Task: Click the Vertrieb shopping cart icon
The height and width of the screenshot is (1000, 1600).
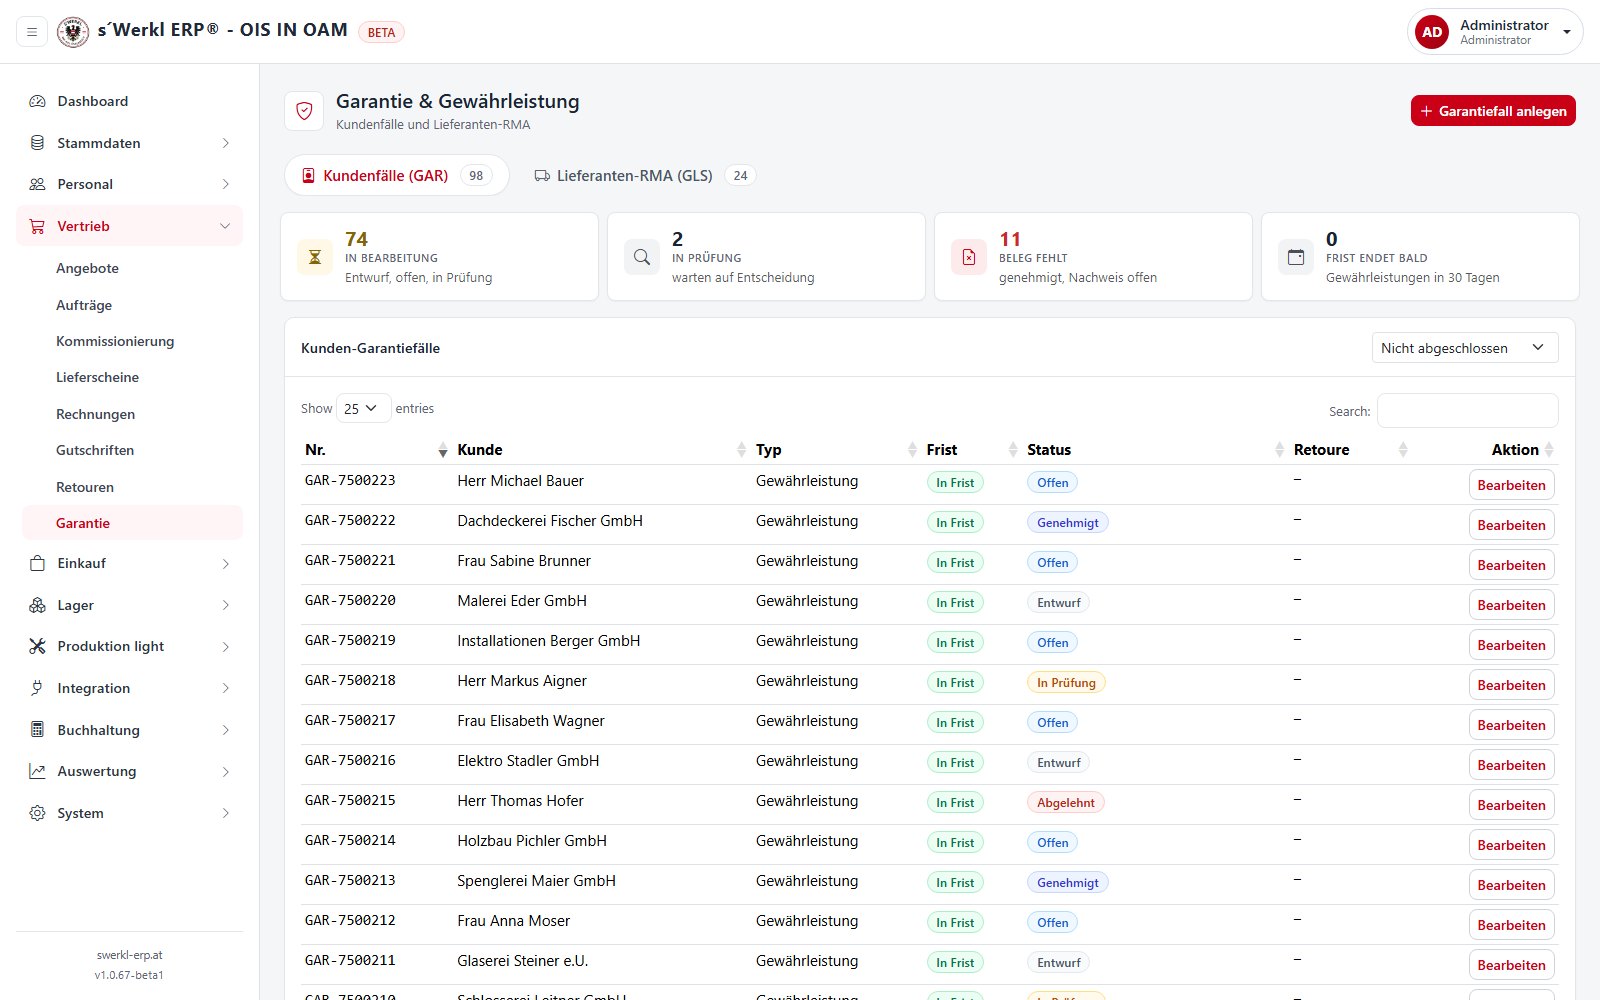Action: [x=37, y=226]
